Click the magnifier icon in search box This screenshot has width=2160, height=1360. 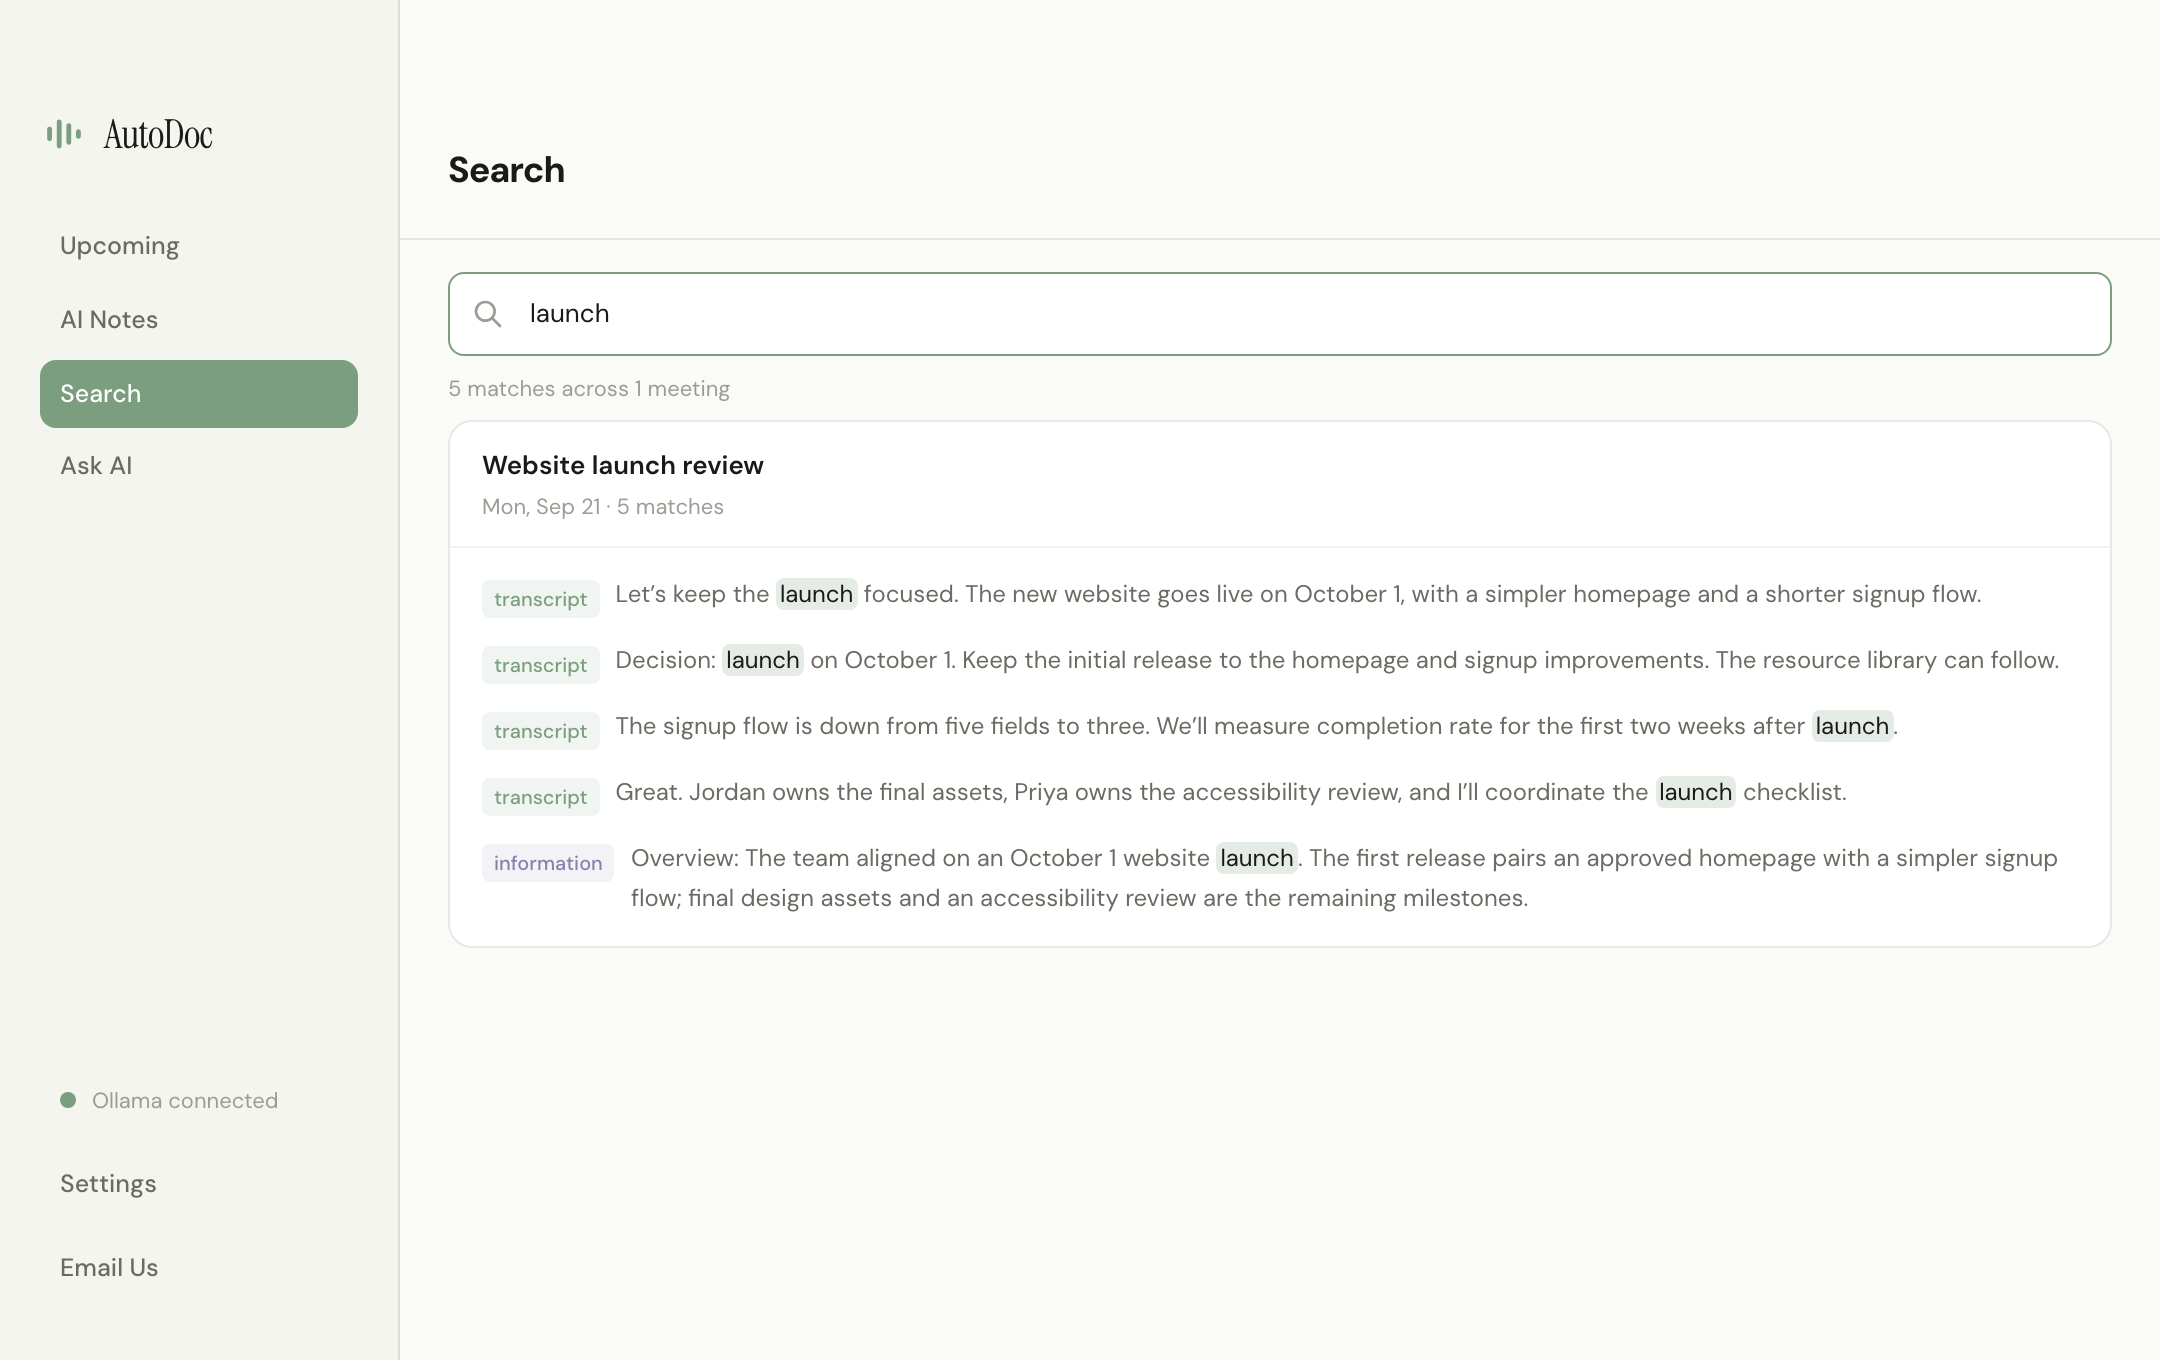point(488,314)
